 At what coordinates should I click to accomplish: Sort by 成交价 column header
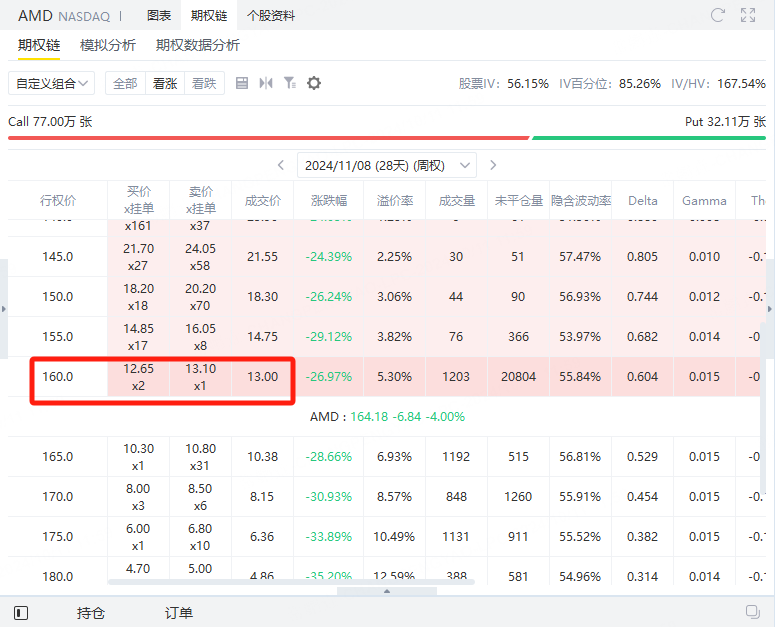tap(262, 200)
